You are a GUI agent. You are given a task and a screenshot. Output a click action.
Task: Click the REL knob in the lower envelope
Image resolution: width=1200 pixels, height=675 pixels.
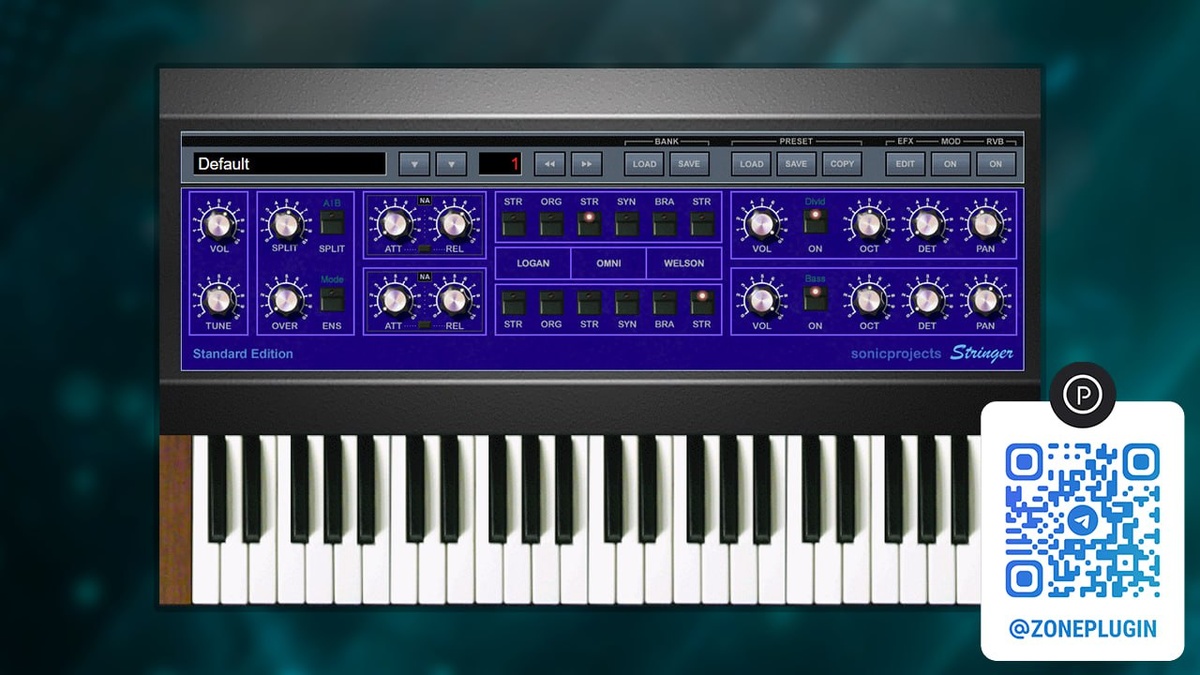(x=454, y=299)
